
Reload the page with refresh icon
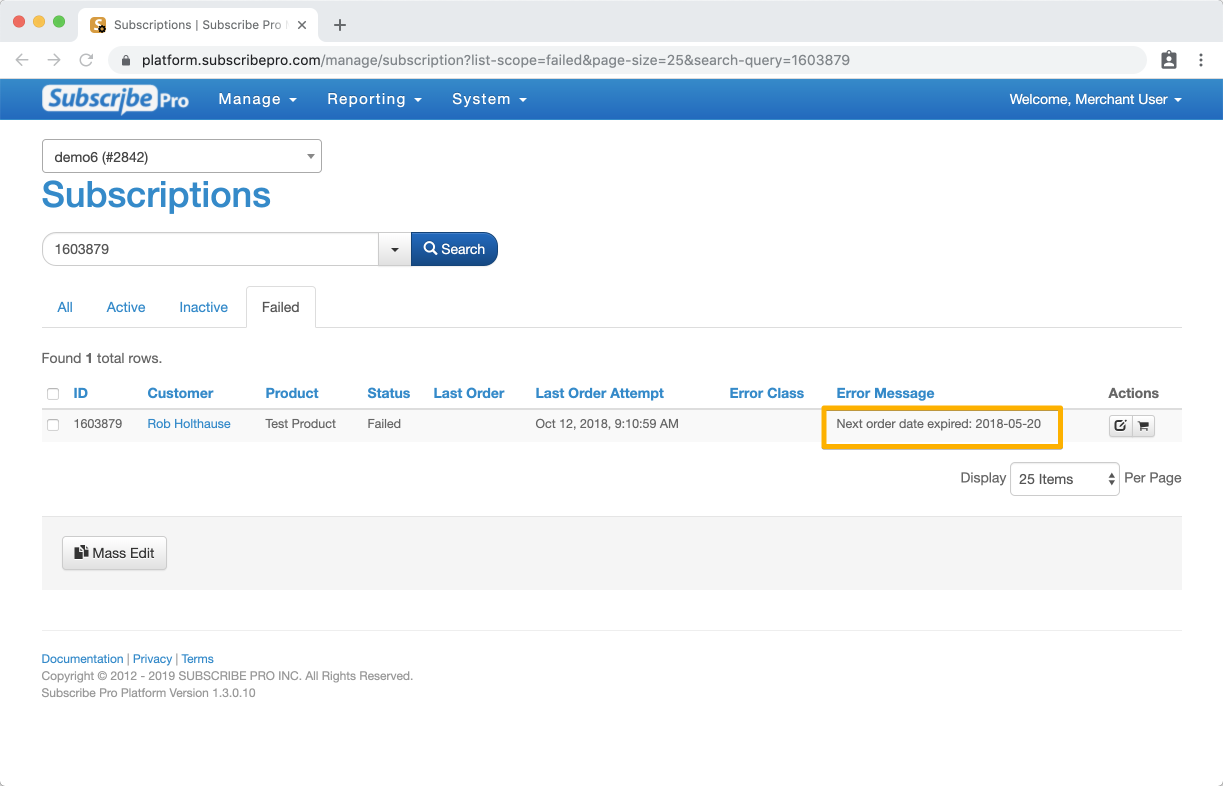tap(86, 60)
